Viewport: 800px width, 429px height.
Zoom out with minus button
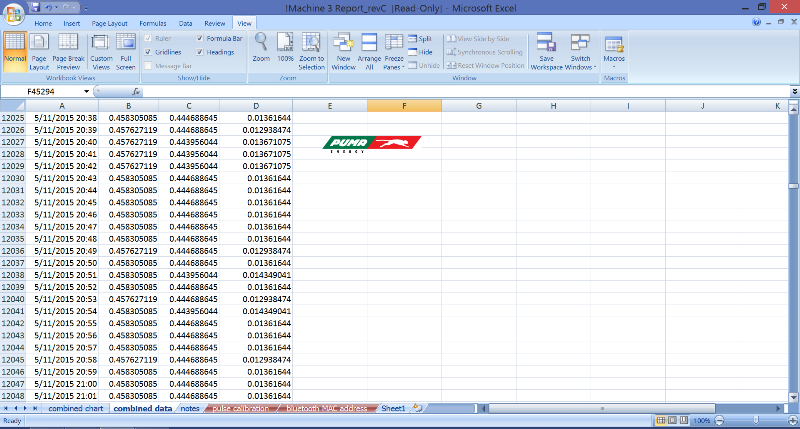719,420
